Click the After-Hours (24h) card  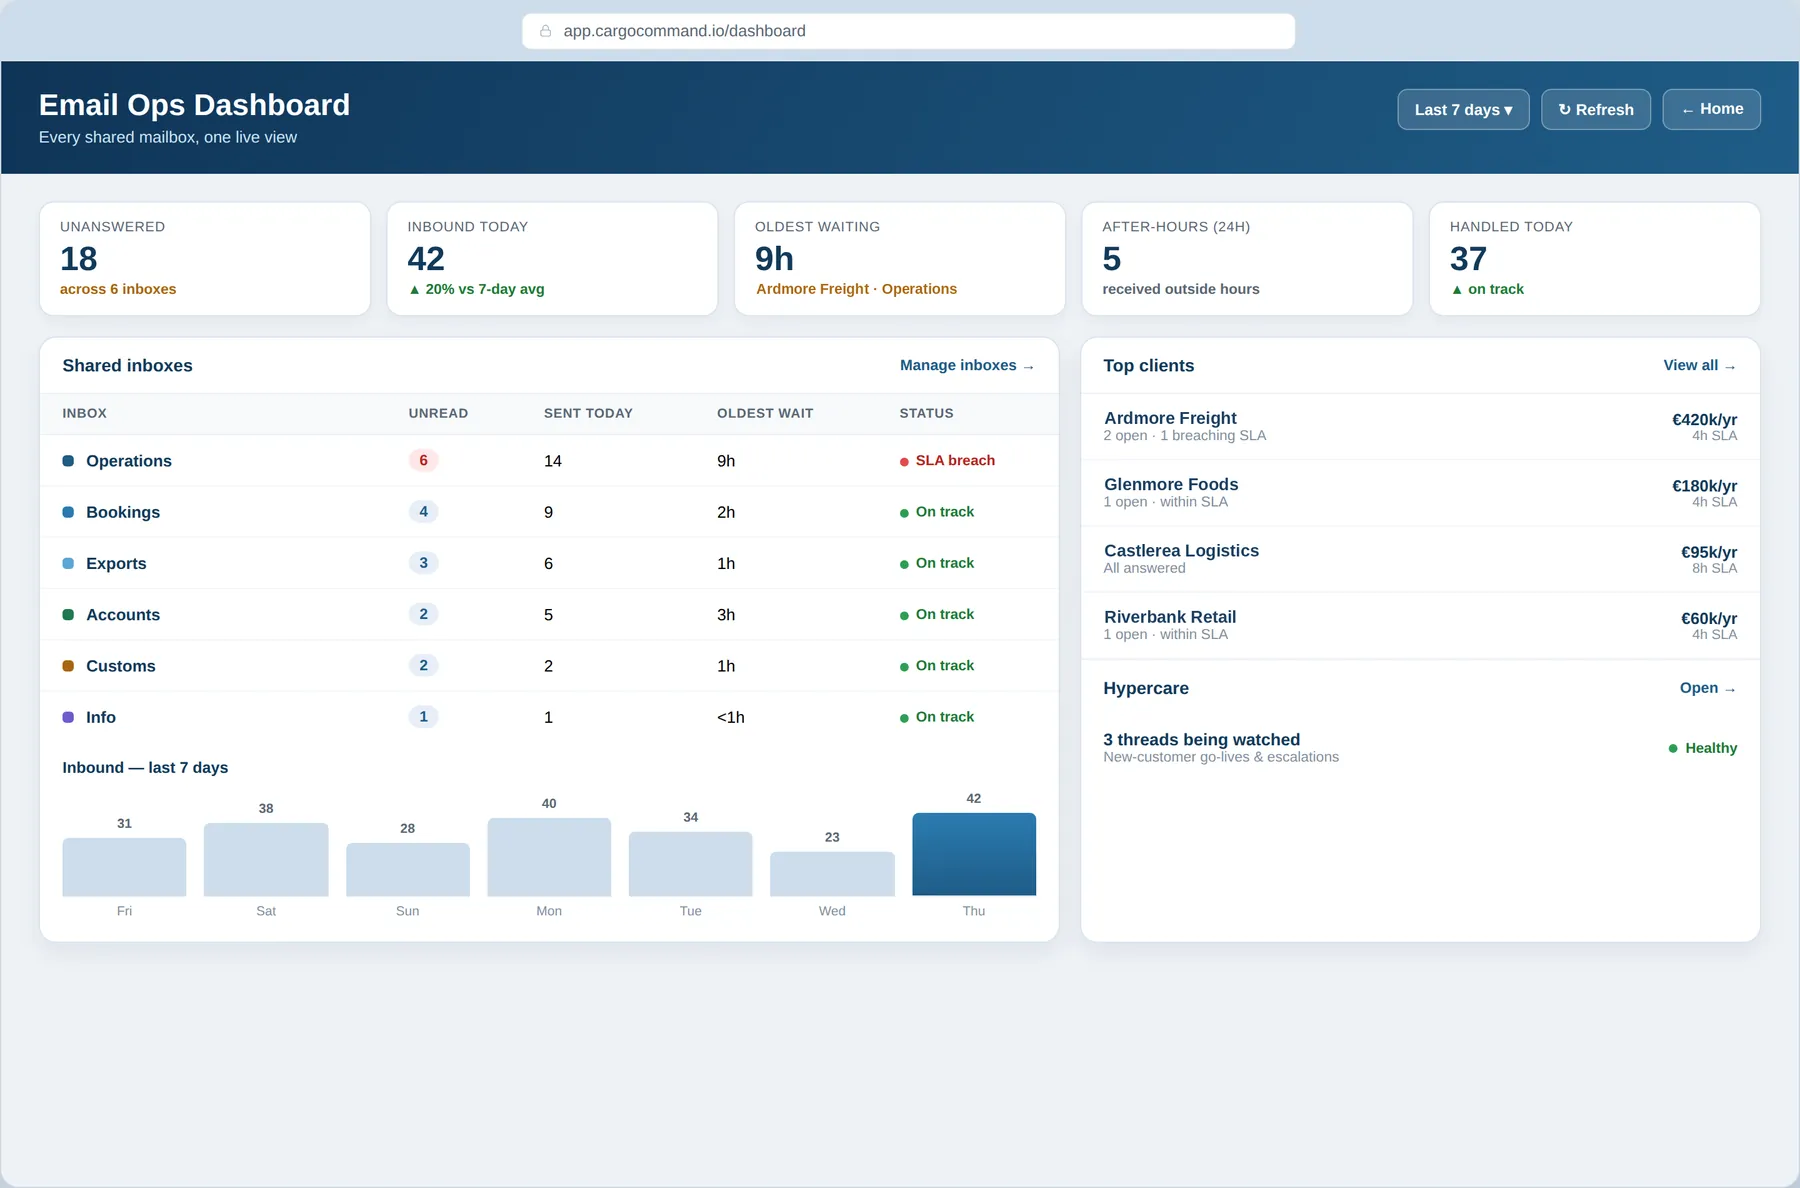pyautogui.click(x=1247, y=259)
